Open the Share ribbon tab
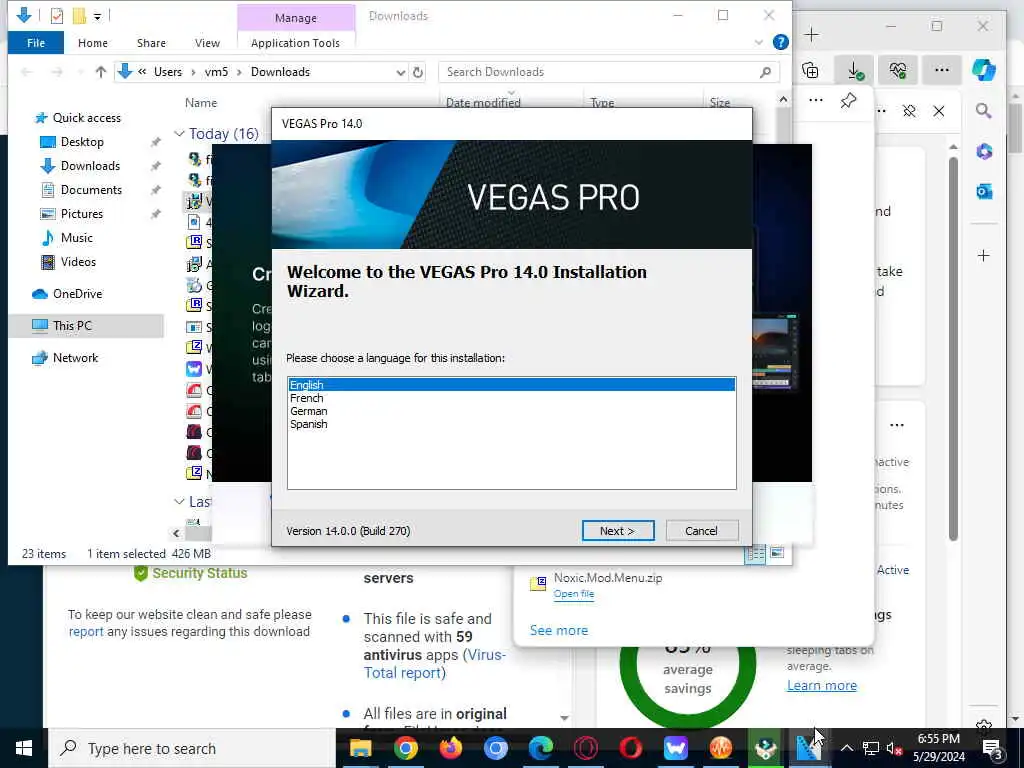 click(151, 43)
